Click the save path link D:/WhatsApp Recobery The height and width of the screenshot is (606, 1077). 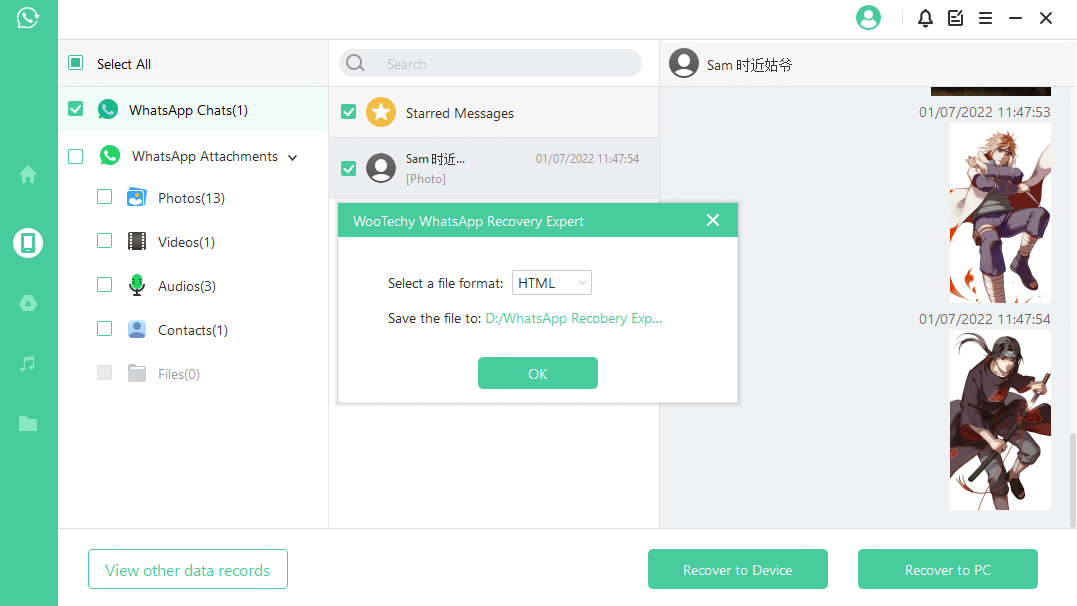574,318
